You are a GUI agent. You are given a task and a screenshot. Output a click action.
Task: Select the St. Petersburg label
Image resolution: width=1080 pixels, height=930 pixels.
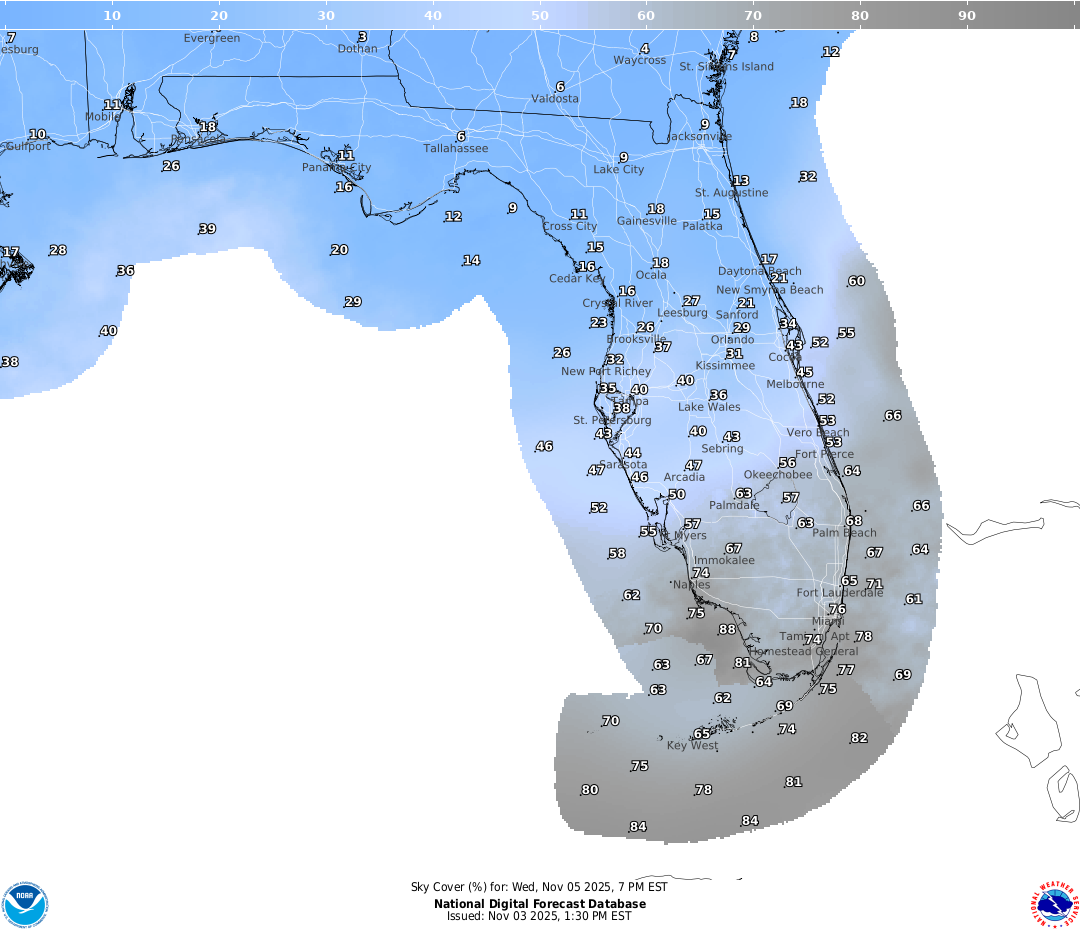click(612, 420)
